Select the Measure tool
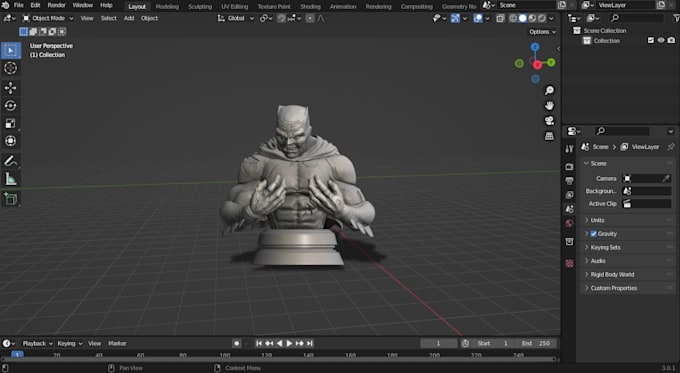This screenshot has height=373, width=680. [10, 179]
